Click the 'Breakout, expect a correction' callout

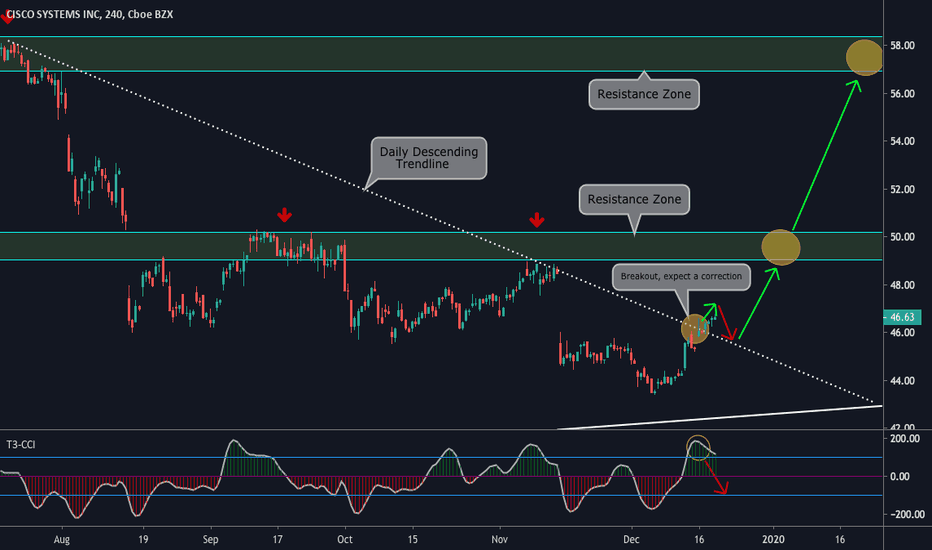click(x=681, y=276)
